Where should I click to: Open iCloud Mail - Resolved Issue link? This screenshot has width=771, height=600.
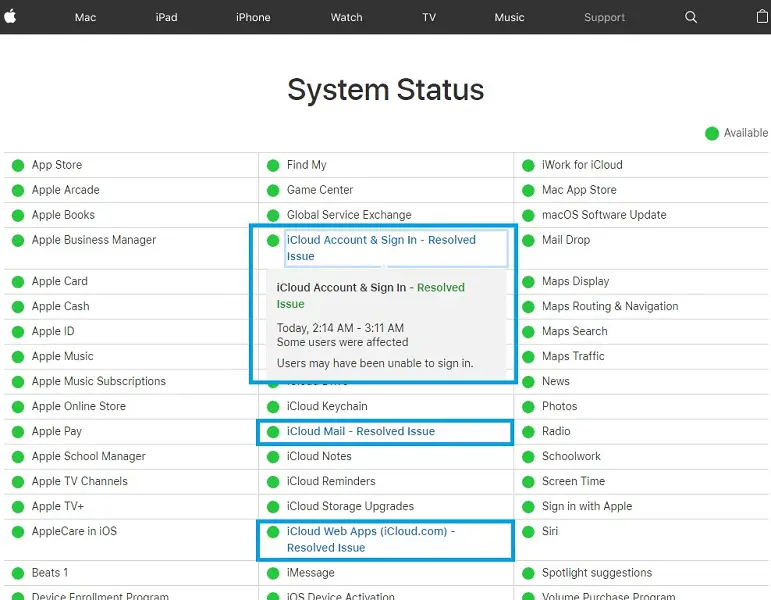point(361,432)
